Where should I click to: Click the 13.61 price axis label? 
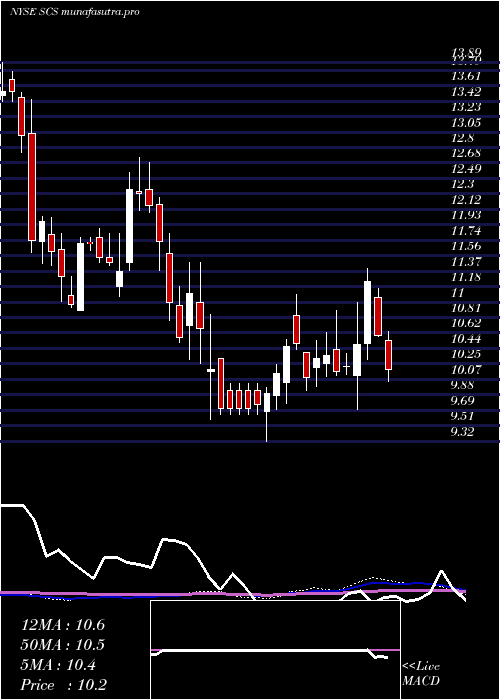(466, 76)
